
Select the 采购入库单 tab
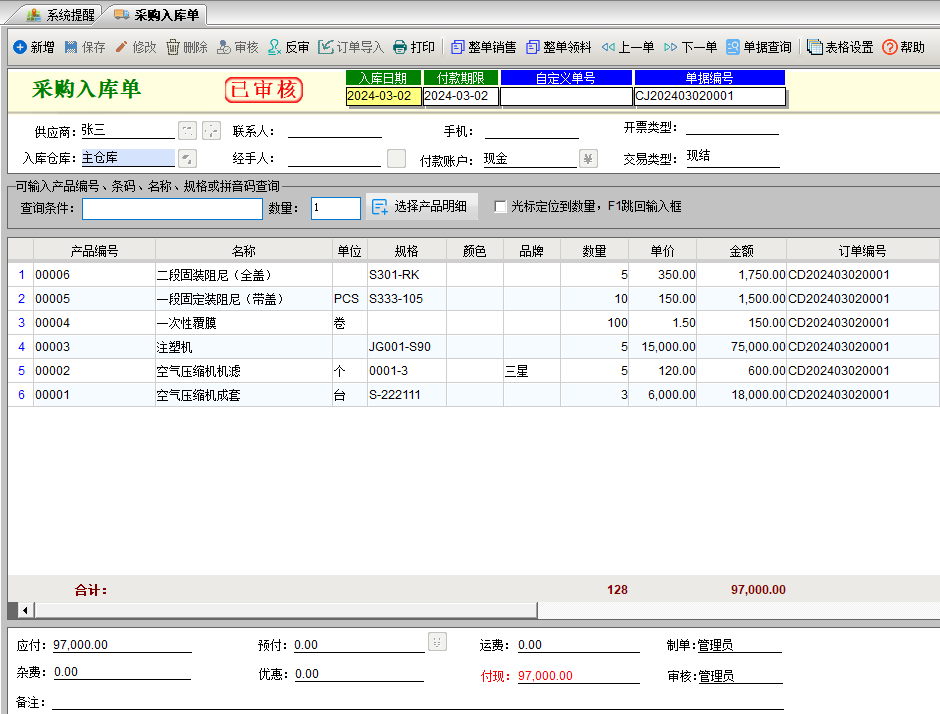click(156, 15)
